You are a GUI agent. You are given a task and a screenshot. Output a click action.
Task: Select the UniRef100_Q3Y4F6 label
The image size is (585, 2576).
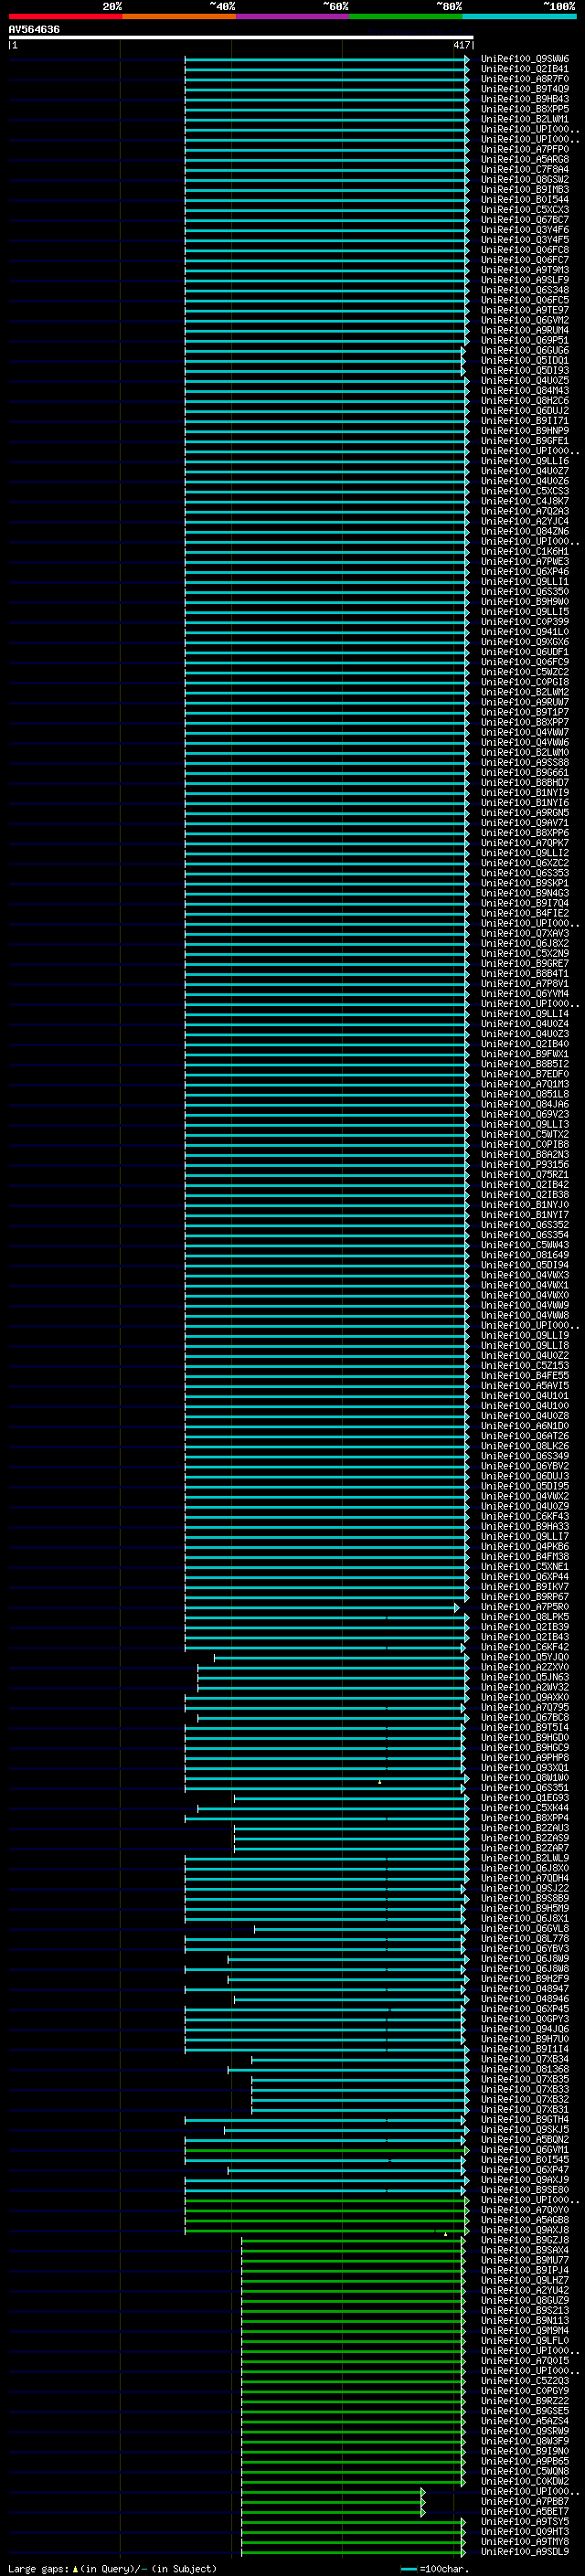coord(525,230)
